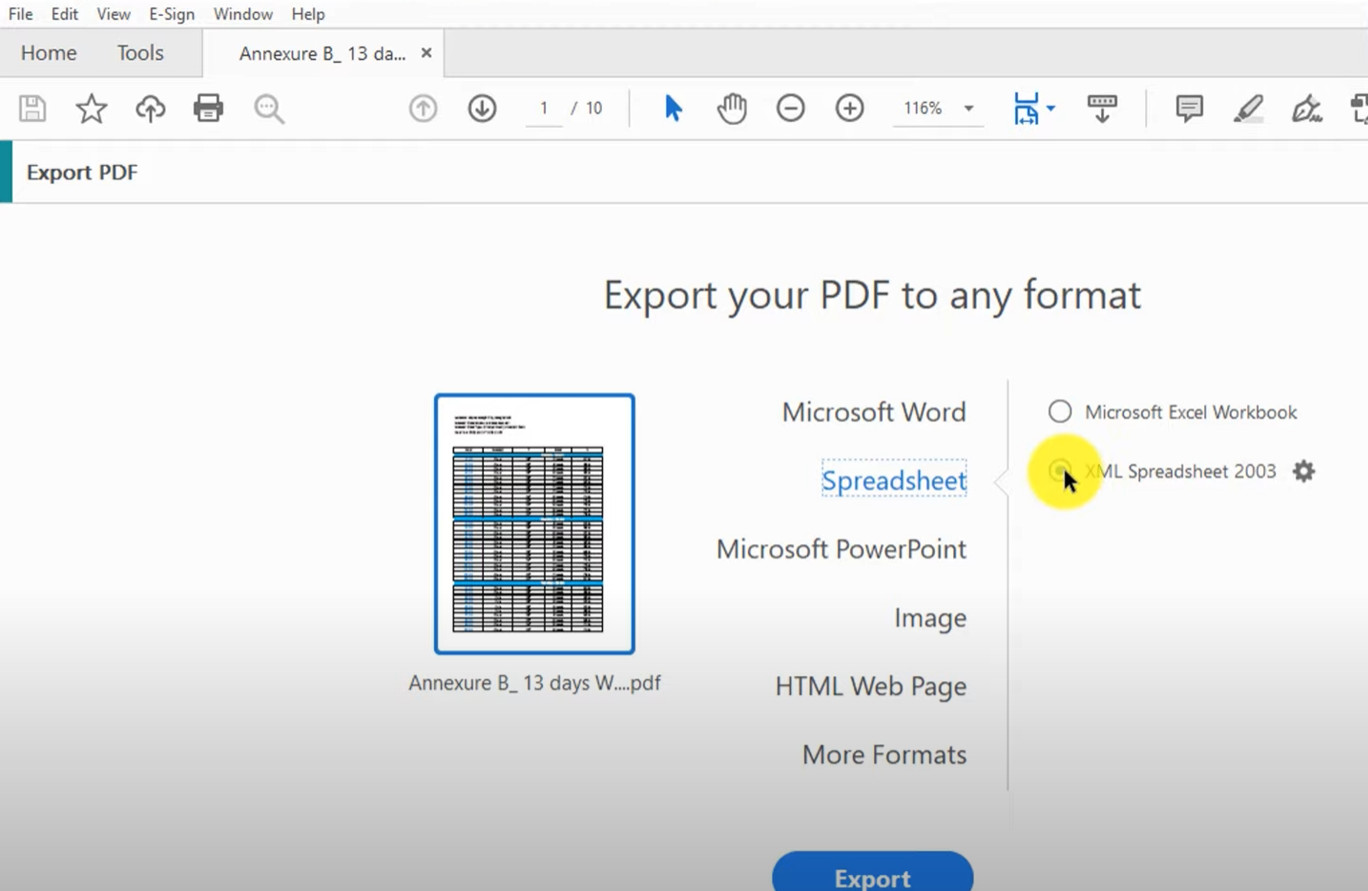Select the Microsoft Excel Workbook radio button
This screenshot has width=1368, height=891.
pyautogui.click(x=1059, y=411)
